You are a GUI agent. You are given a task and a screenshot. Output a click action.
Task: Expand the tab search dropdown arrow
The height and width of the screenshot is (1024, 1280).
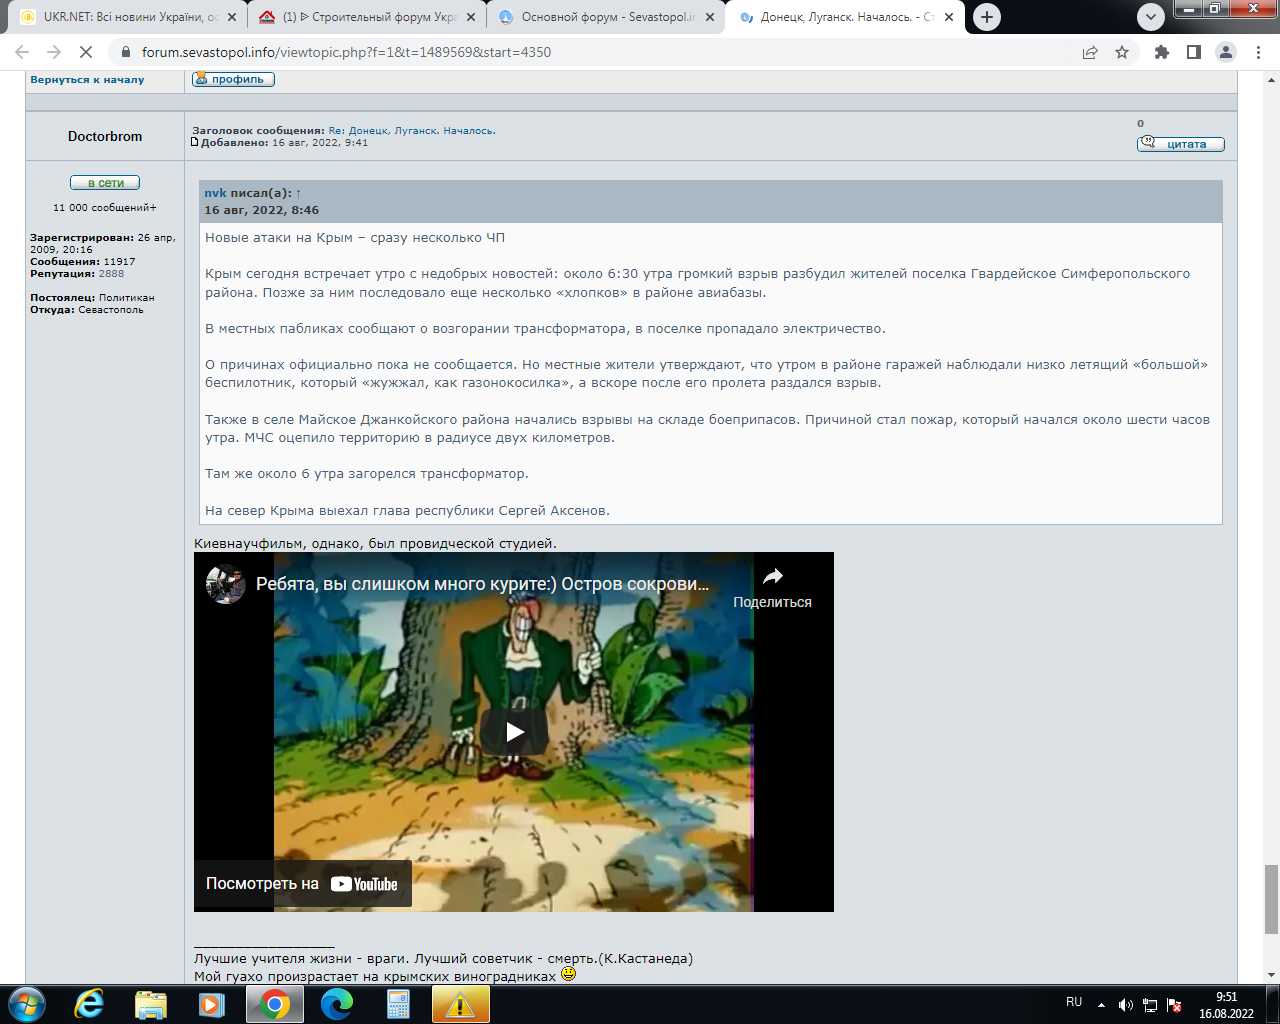tap(1151, 17)
